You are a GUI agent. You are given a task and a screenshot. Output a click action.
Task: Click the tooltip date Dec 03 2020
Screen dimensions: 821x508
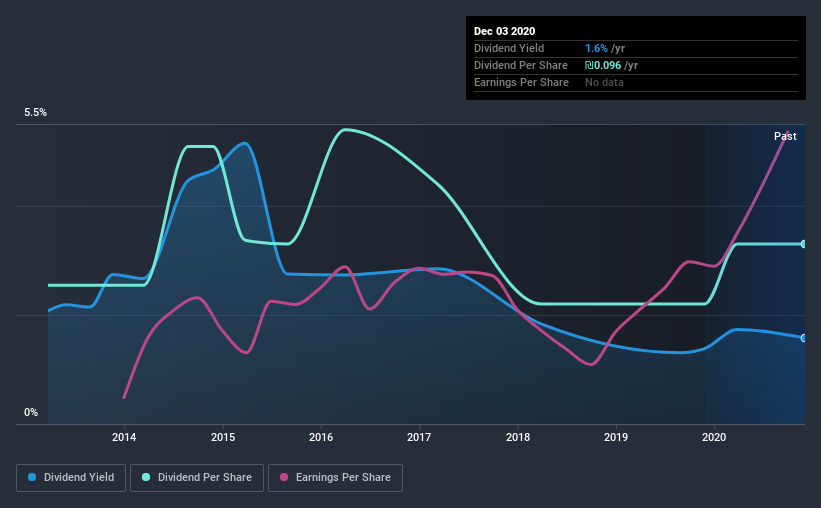(x=504, y=31)
